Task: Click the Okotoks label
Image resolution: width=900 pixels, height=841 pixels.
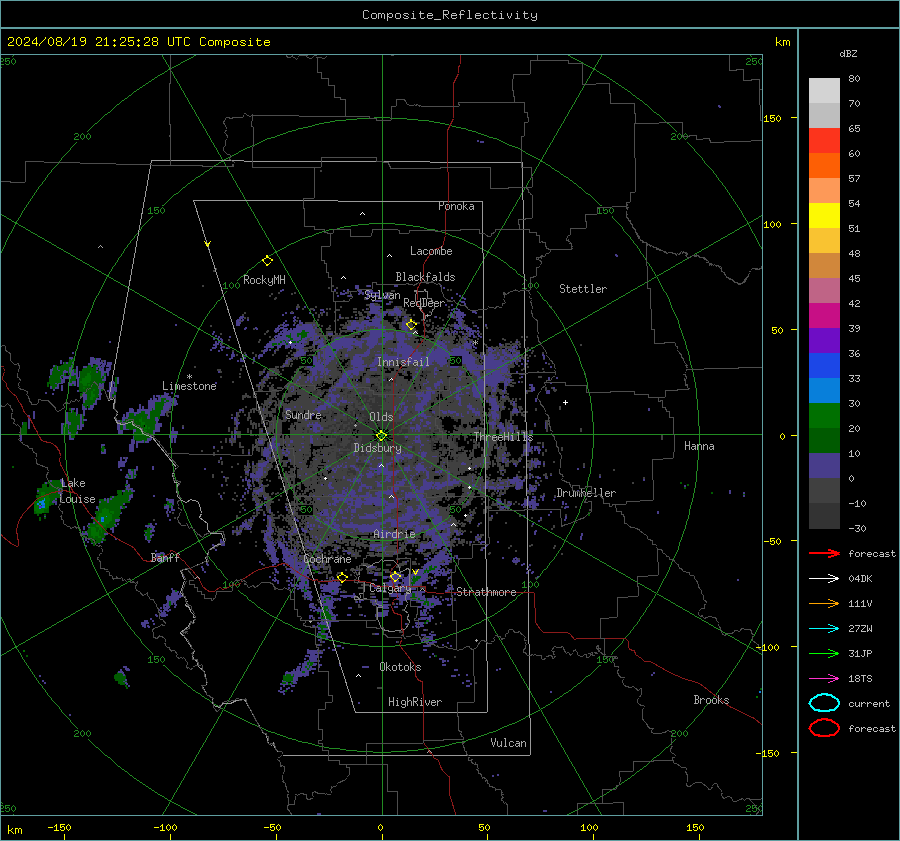Action: click(400, 667)
